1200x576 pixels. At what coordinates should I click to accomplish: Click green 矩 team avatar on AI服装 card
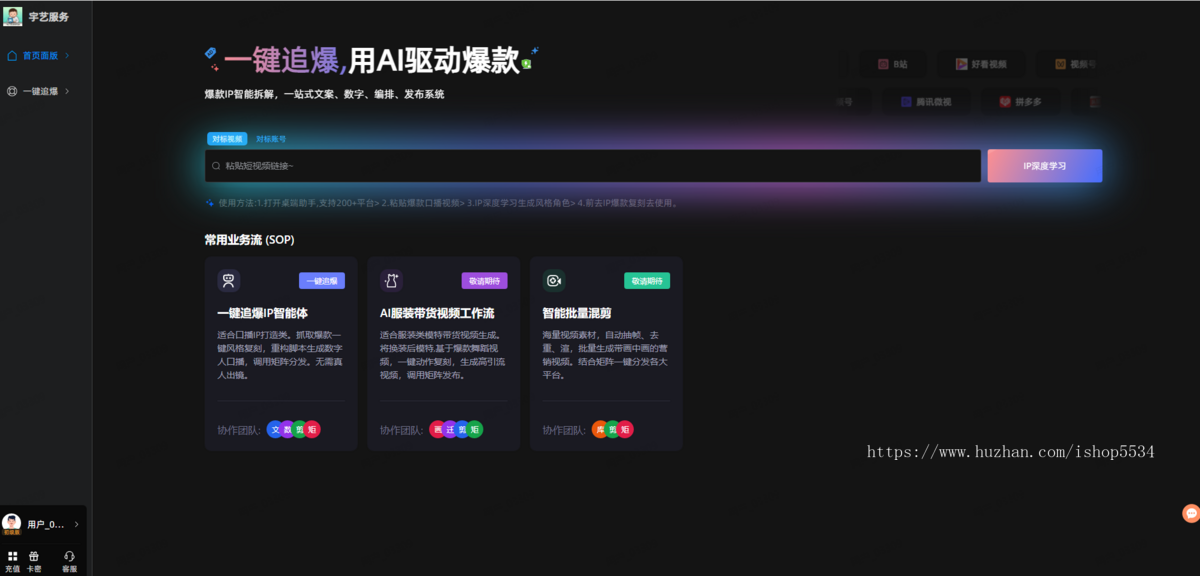pos(475,429)
